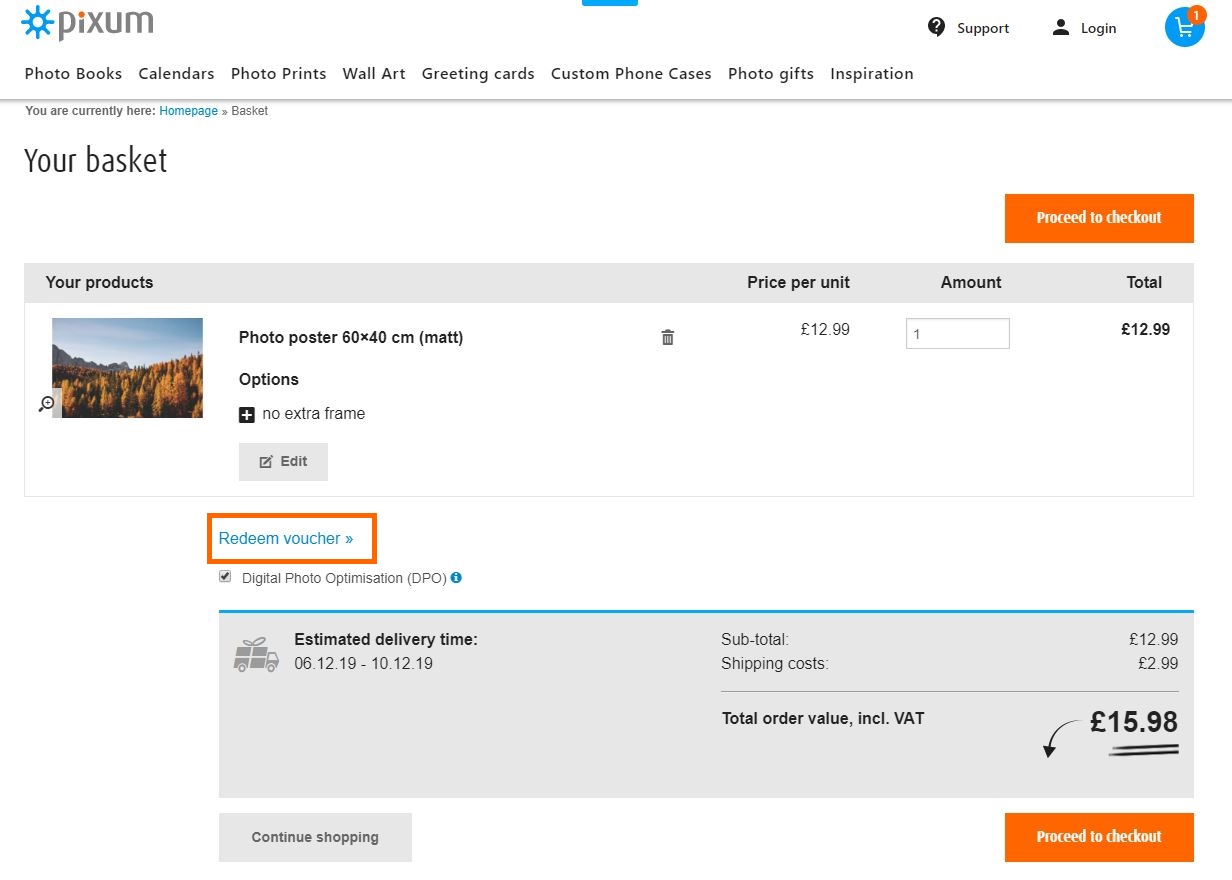Click the Pixum logo
Viewport: 1232px width, 880px height.
click(87, 23)
